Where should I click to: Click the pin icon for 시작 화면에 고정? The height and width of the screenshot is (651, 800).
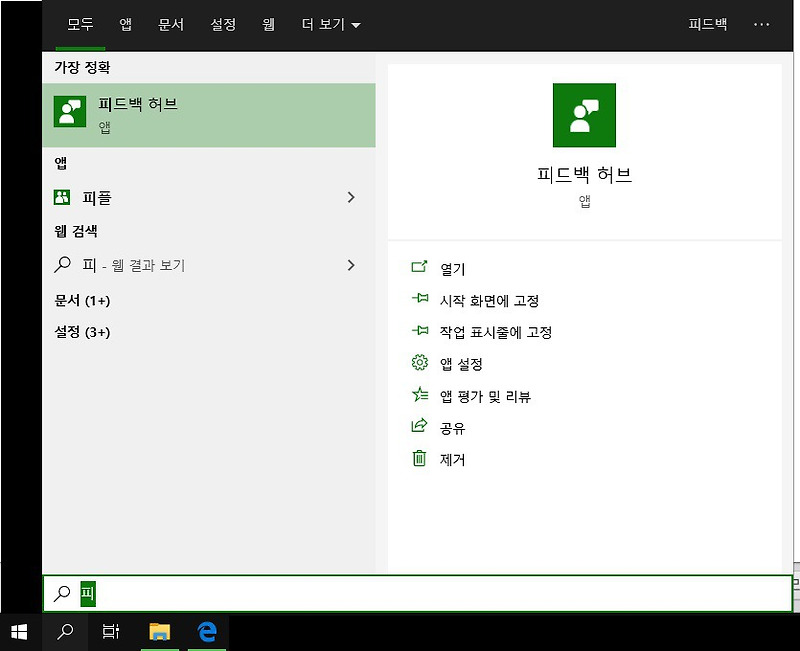(x=420, y=298)
